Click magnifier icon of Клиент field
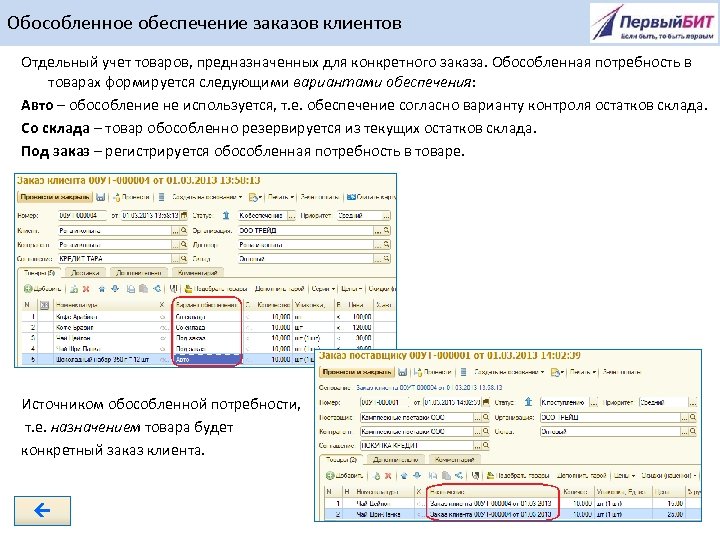Screen dimensions: 720x540 click(184, 231)
